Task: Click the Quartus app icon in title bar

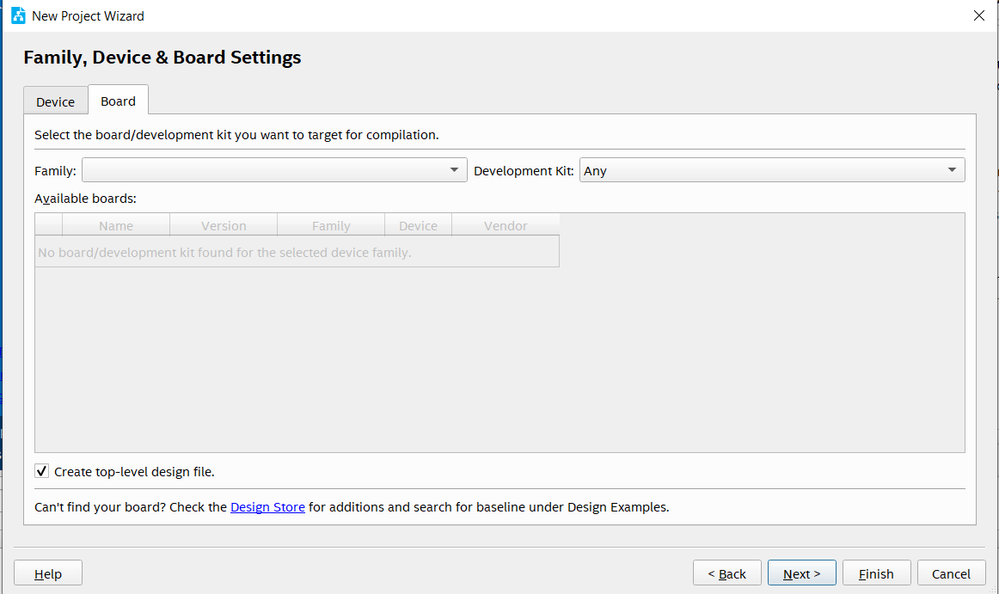Action: [x=18, y=15]
